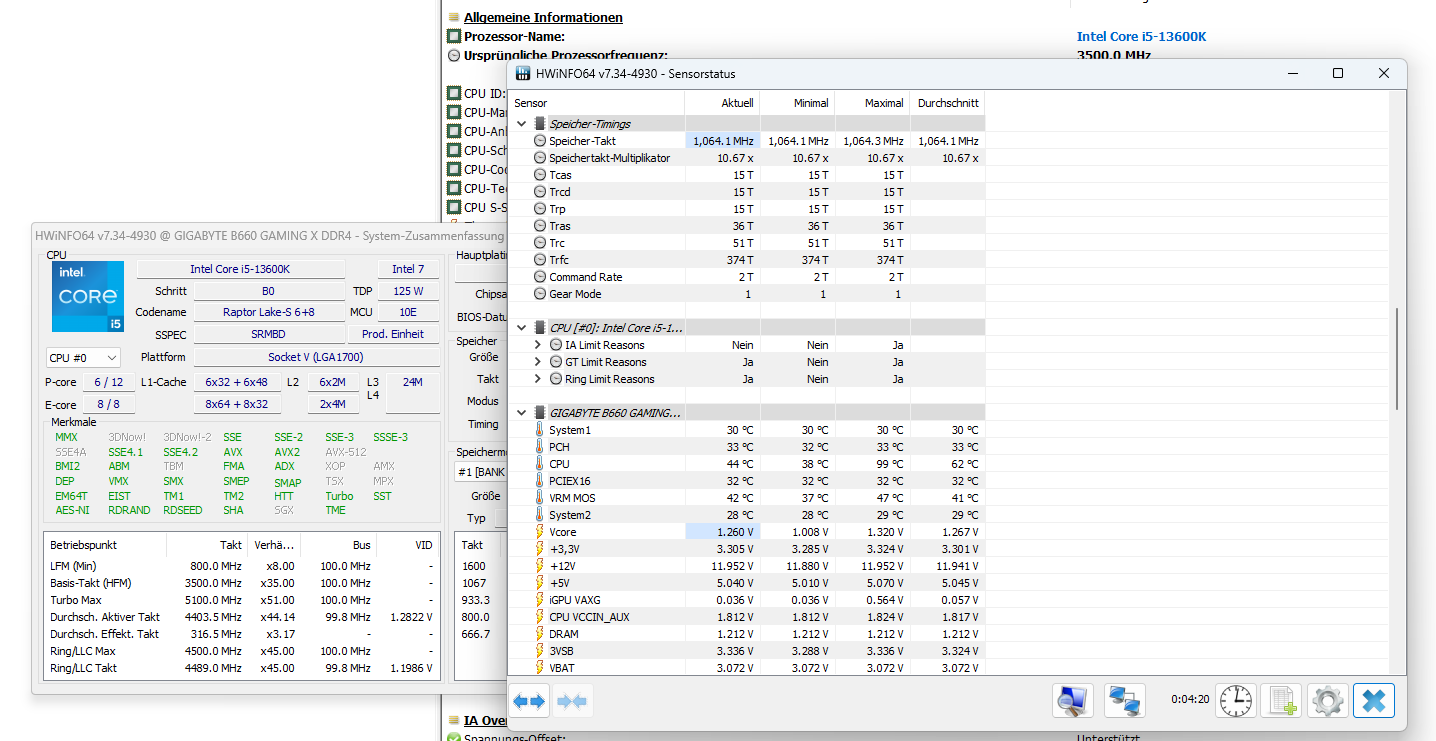
Task: Expand Ring Limit Reasons row
Action: [x=539, y=379]
